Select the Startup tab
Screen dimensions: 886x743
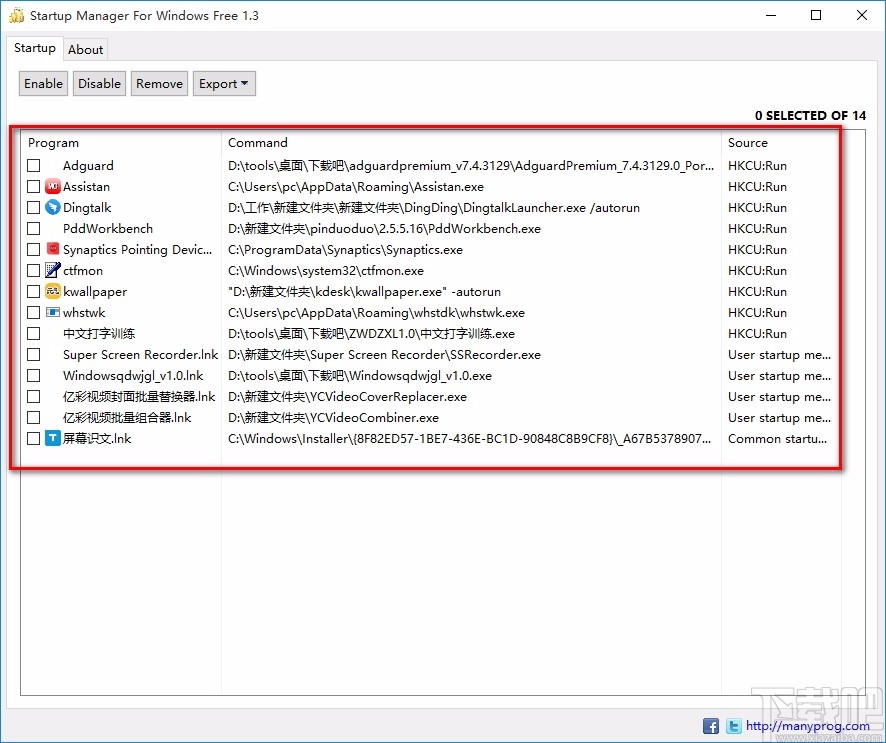pyautogui.click(x=35, y=48)
